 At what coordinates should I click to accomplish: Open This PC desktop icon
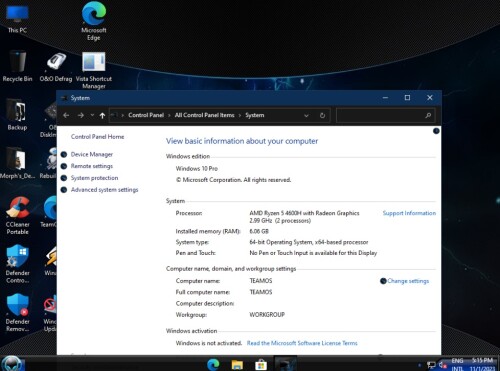pos(17,18)
